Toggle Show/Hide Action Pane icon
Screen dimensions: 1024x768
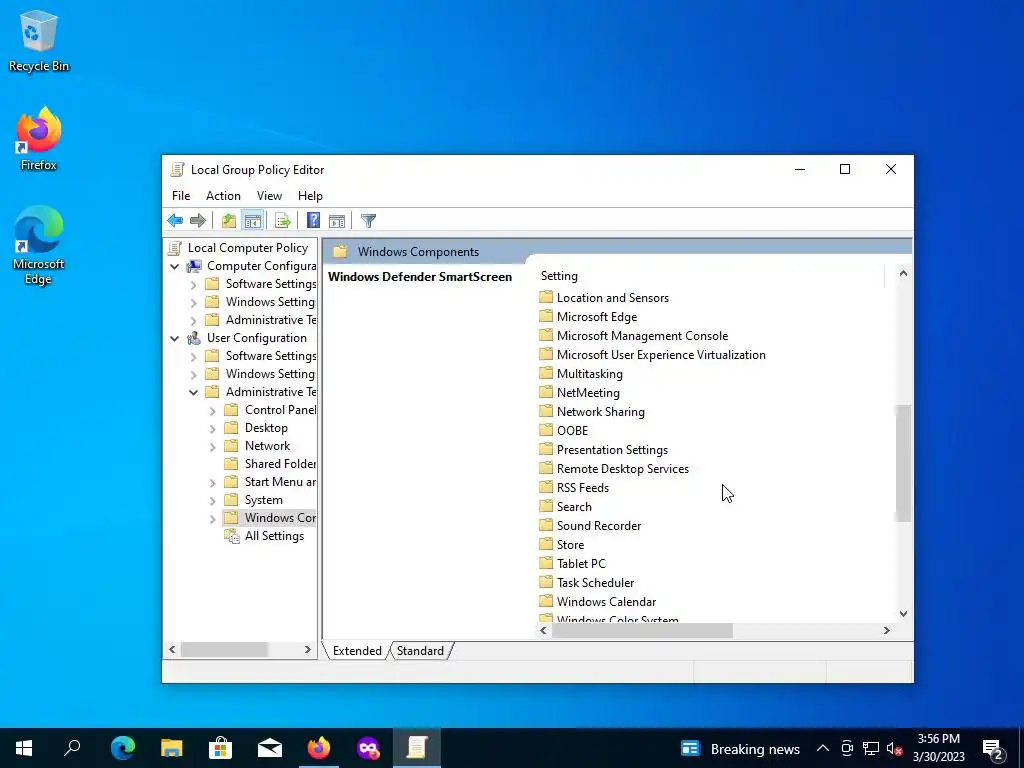click(337, 221)
